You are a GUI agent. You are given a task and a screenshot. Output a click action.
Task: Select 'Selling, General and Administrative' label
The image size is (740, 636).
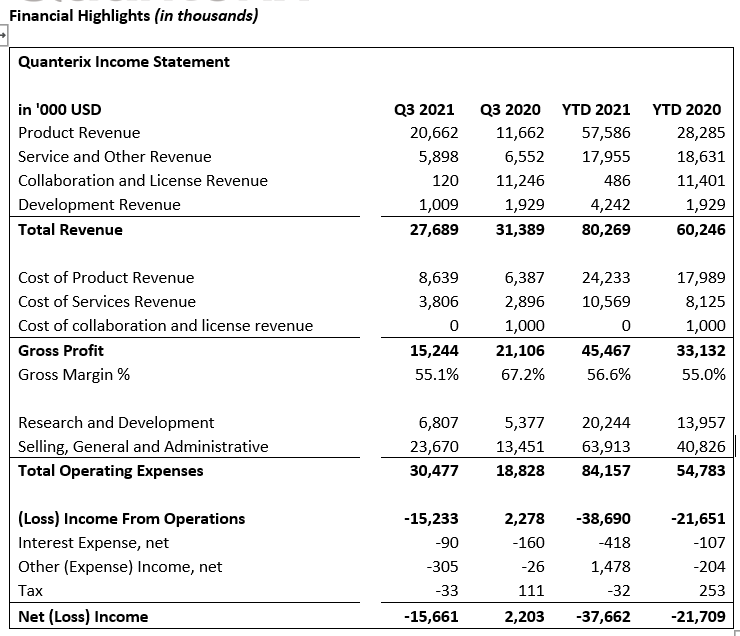coord(143,446)
